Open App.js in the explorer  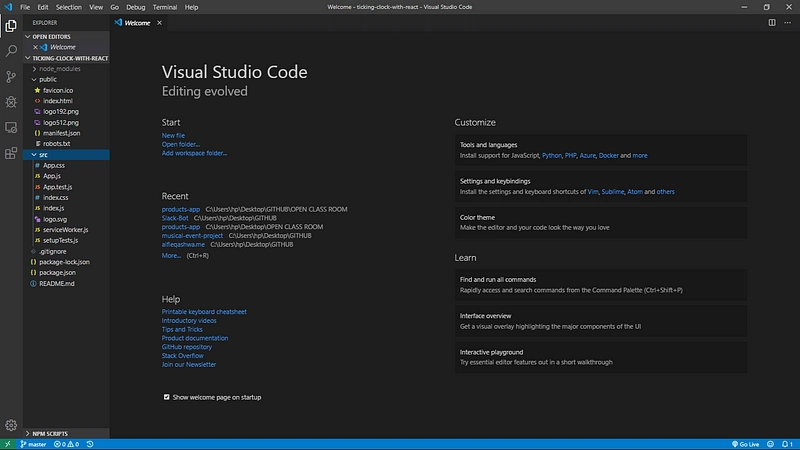click(x=52, y=176)
